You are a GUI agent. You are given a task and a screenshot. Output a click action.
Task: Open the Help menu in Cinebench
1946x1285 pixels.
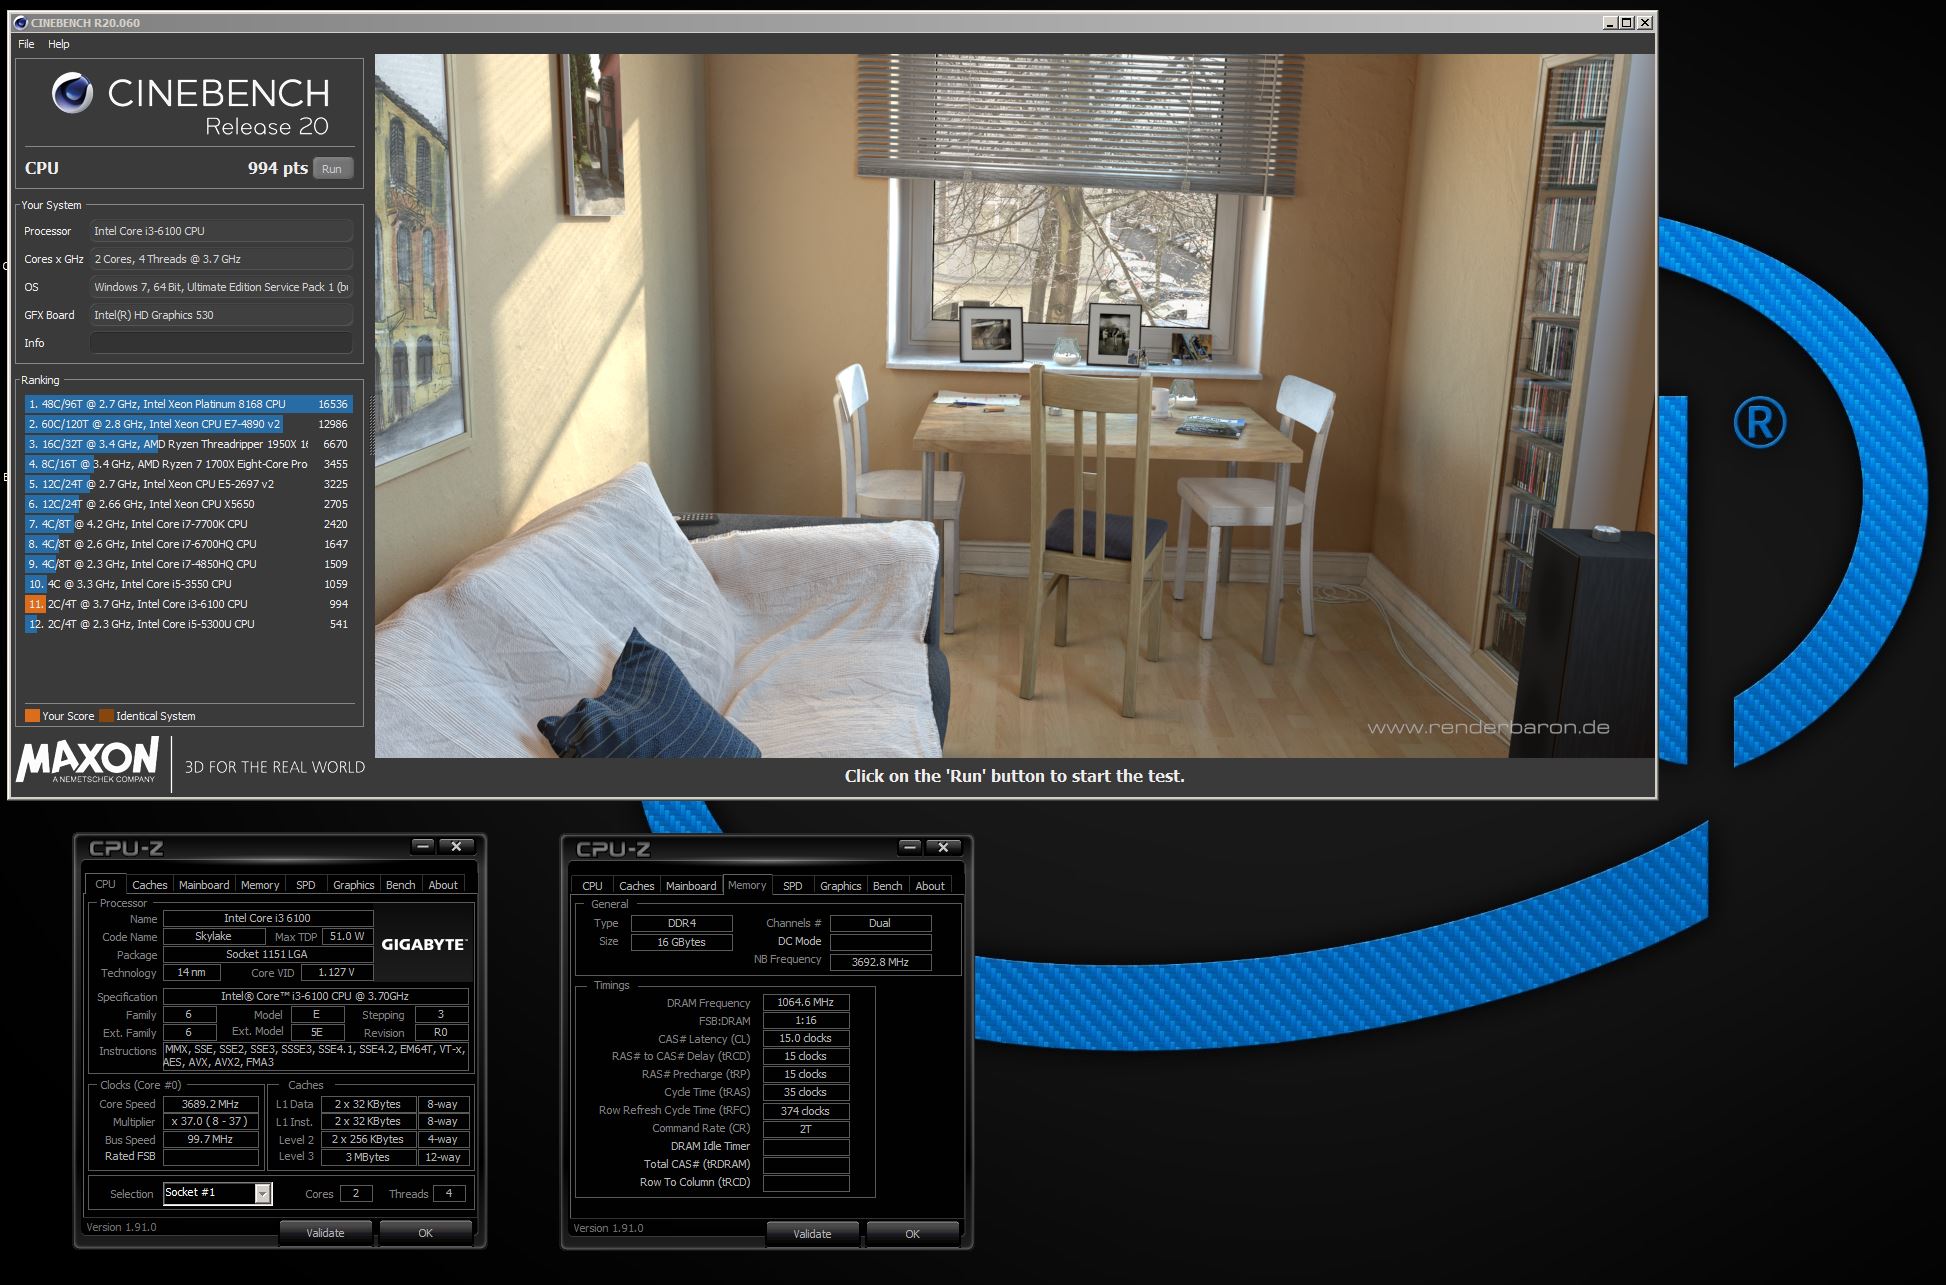59,44
